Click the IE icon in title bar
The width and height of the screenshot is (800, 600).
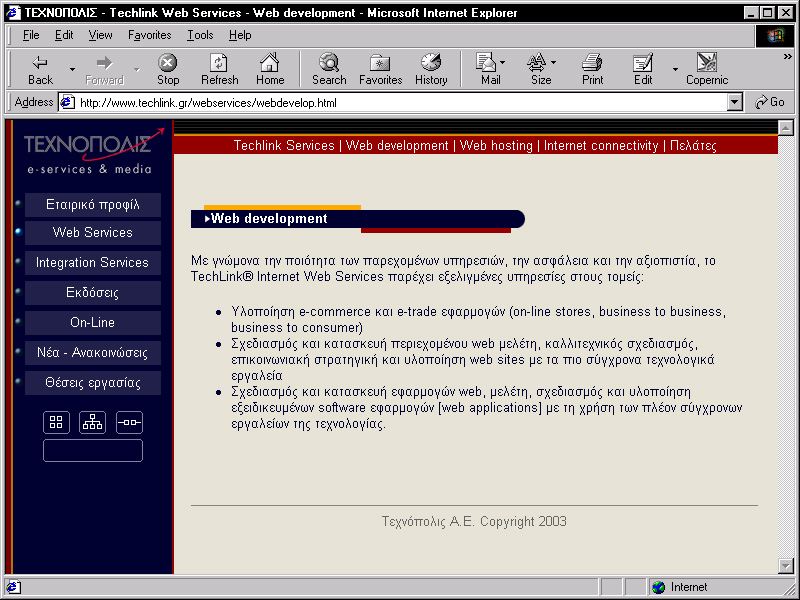tap(13, 12)
